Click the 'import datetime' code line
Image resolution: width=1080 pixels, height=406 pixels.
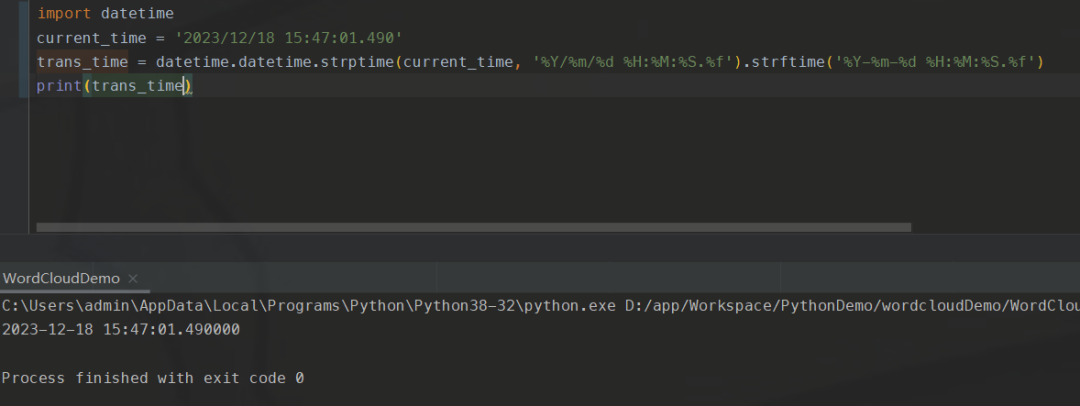tap(105, 13)
